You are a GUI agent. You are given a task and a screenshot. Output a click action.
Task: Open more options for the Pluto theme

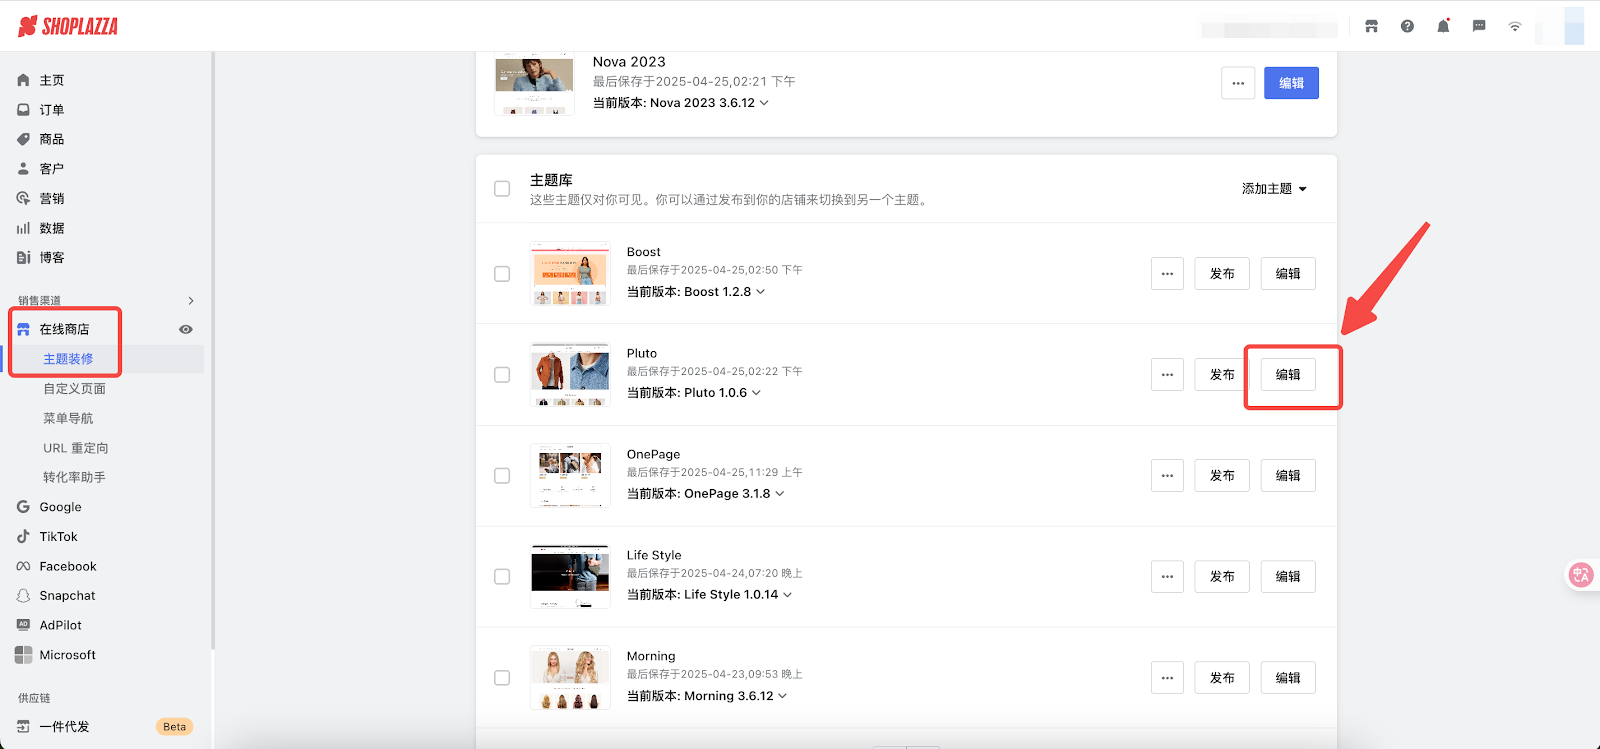(1167, 375)
